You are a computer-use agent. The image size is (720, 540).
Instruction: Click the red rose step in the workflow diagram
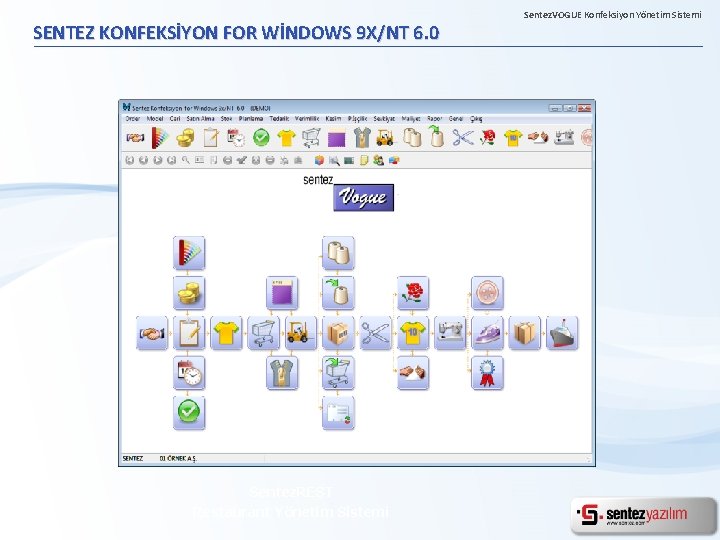413,293
